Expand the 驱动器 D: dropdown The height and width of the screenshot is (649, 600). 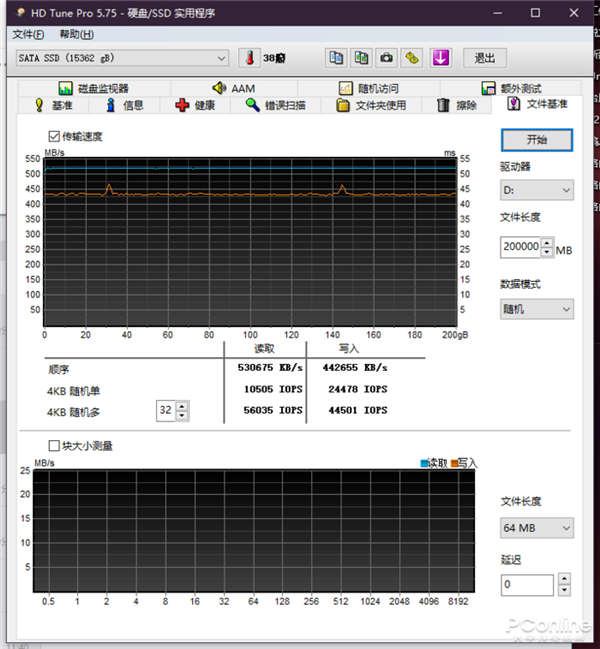pos(536,190)
